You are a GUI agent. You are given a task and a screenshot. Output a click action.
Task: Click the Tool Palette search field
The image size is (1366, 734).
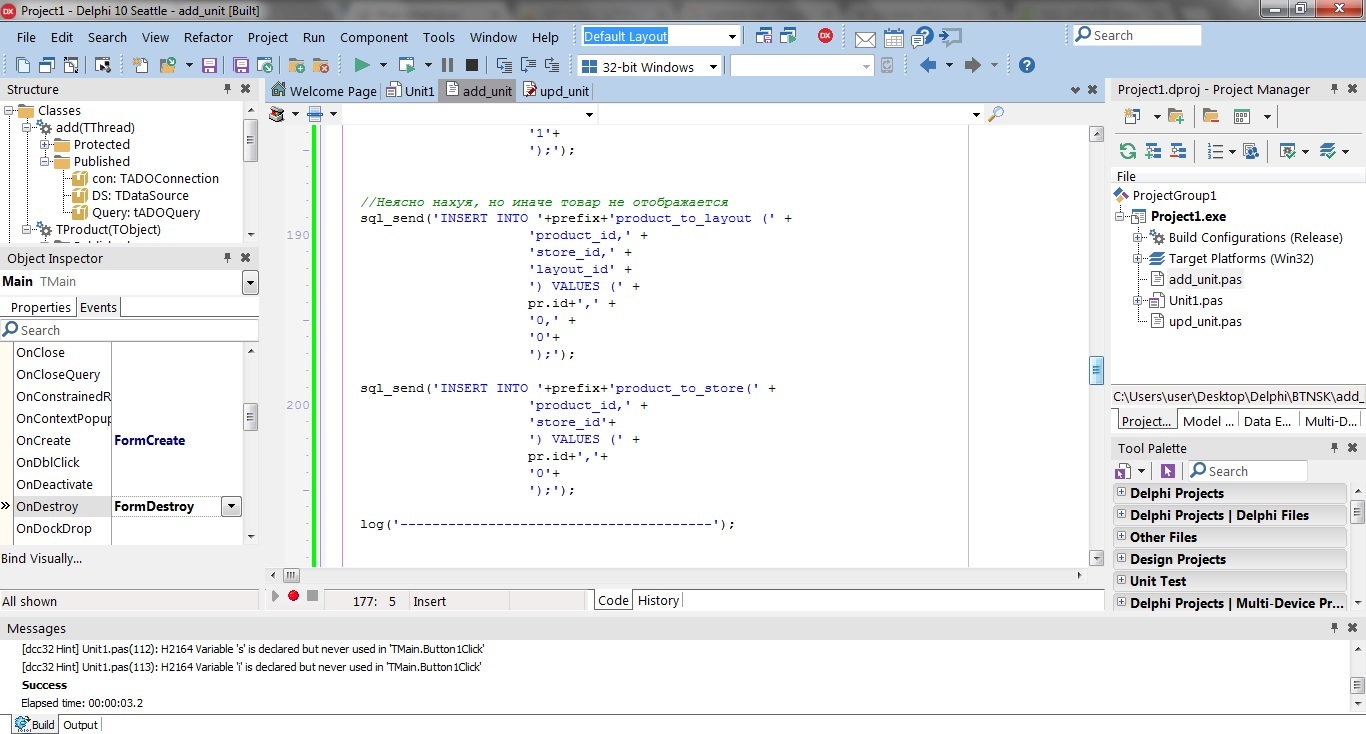(1247, 471)
